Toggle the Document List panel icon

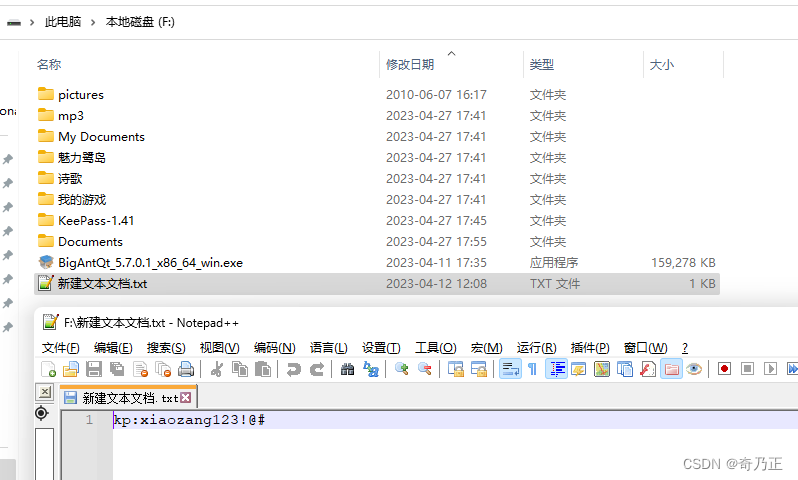coord(624,369)
